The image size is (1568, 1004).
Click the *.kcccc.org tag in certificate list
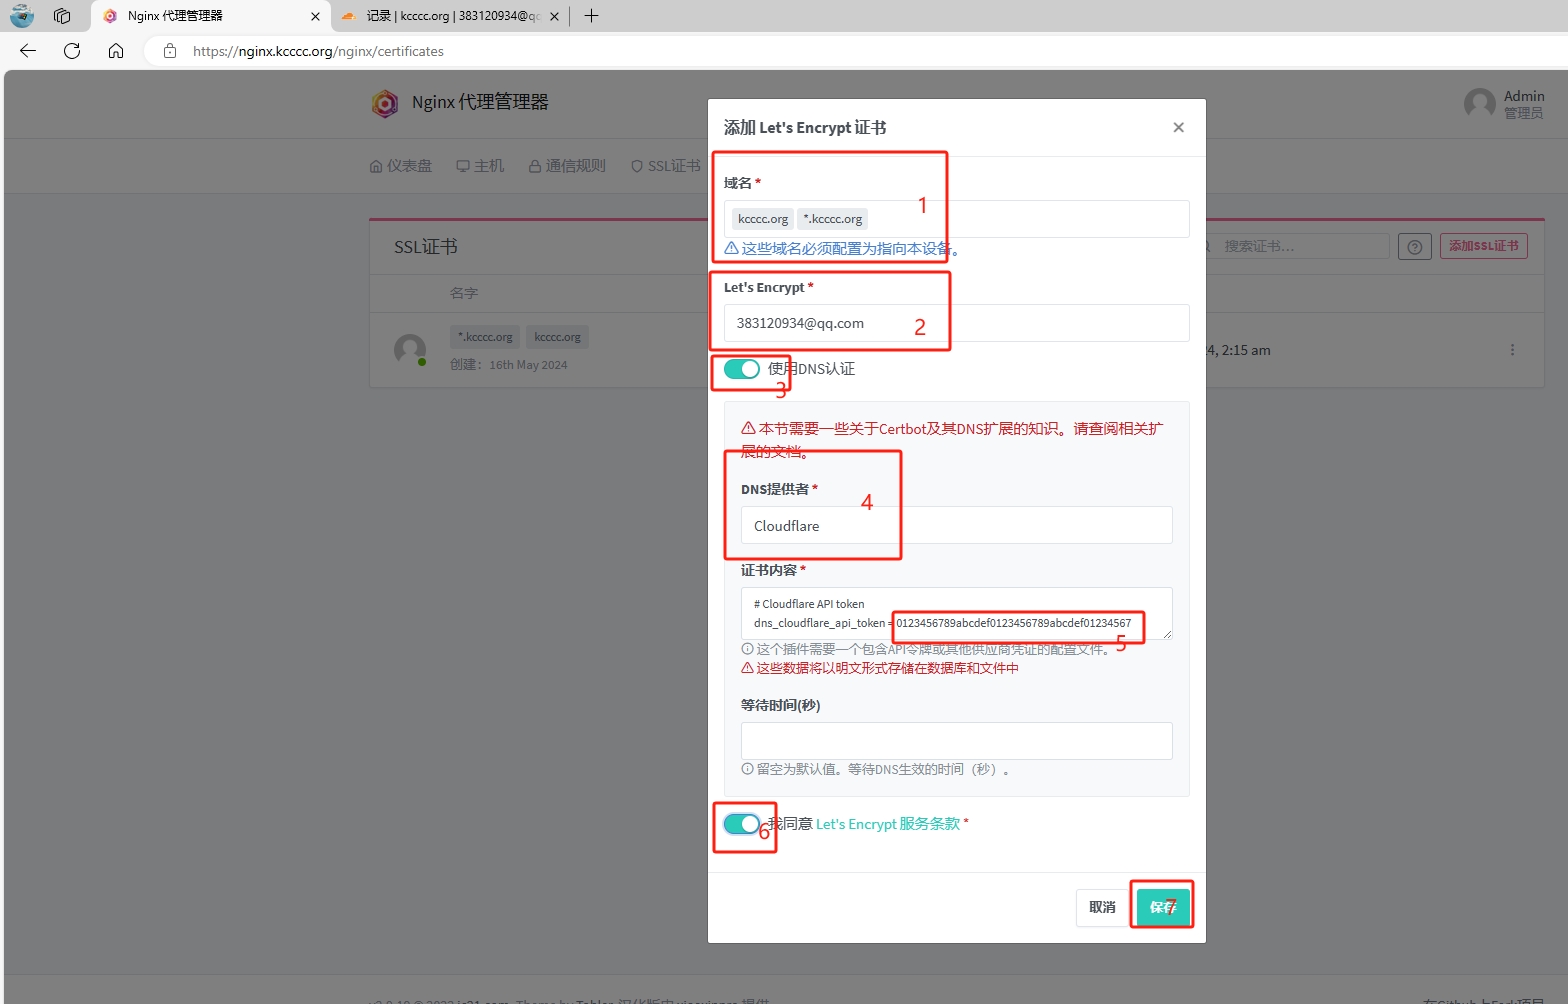pos(485,337)
